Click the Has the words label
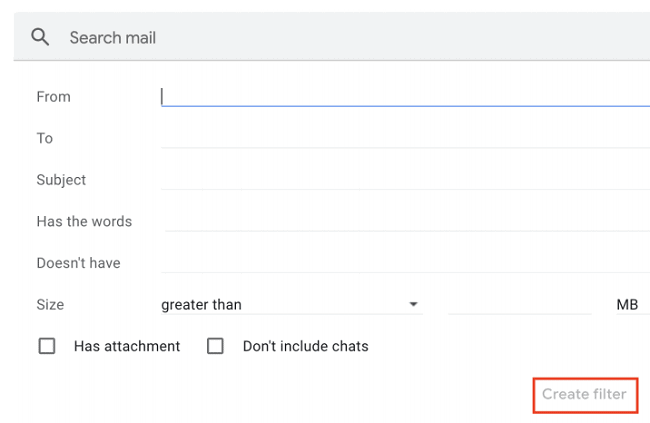Image resolution: width=650 pixels, height=423 pixels. click(x=84, y=221)
